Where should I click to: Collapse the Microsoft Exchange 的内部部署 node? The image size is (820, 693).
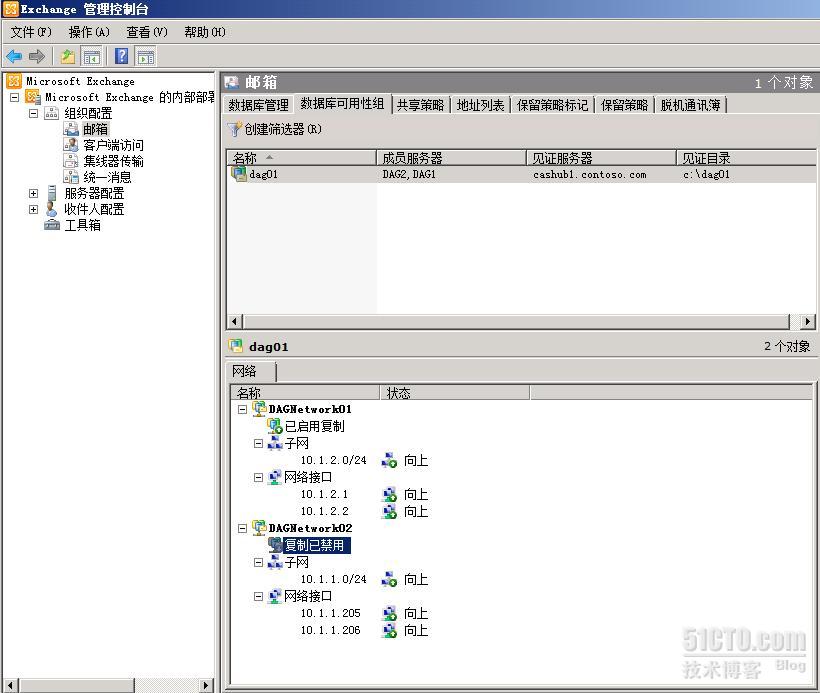(15, 97)
